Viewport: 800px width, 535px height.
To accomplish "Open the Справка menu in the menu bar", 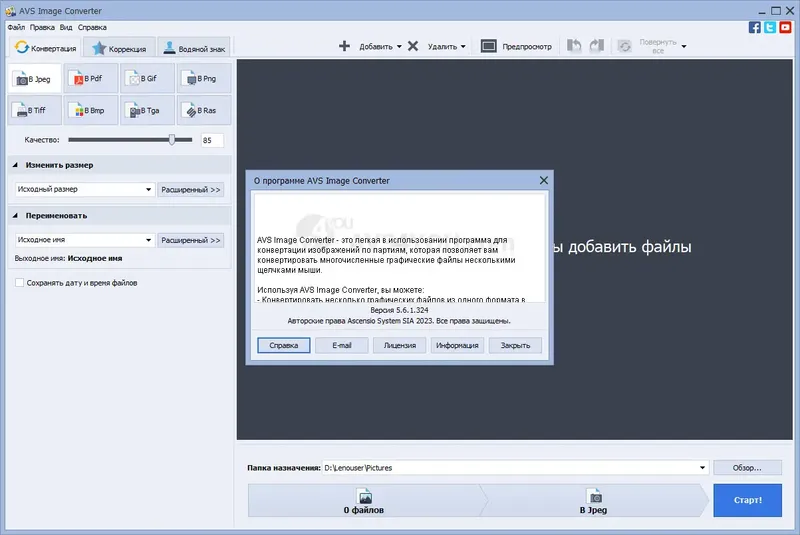I will tap(92, 28).
